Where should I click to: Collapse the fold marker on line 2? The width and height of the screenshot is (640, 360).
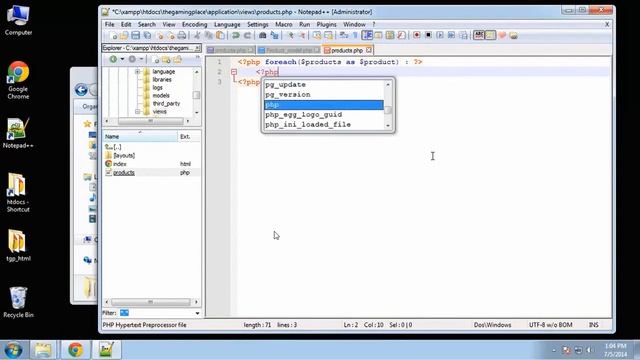click(234, 72)
